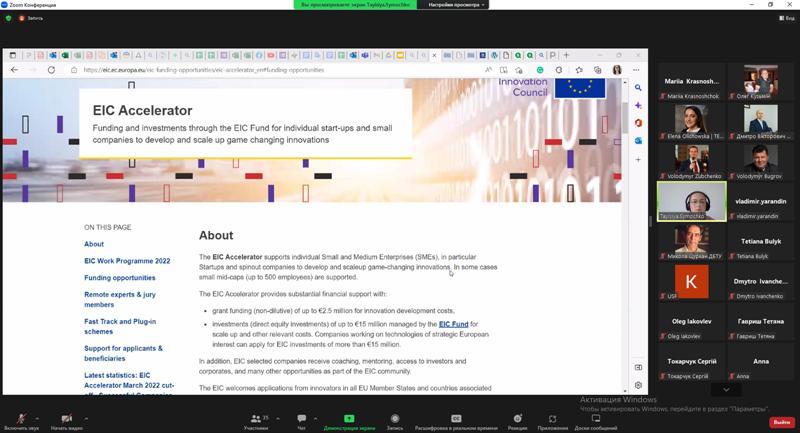
Task: Select Volodymyr Bugrov video tile
Action: click(x=760, y=162)
